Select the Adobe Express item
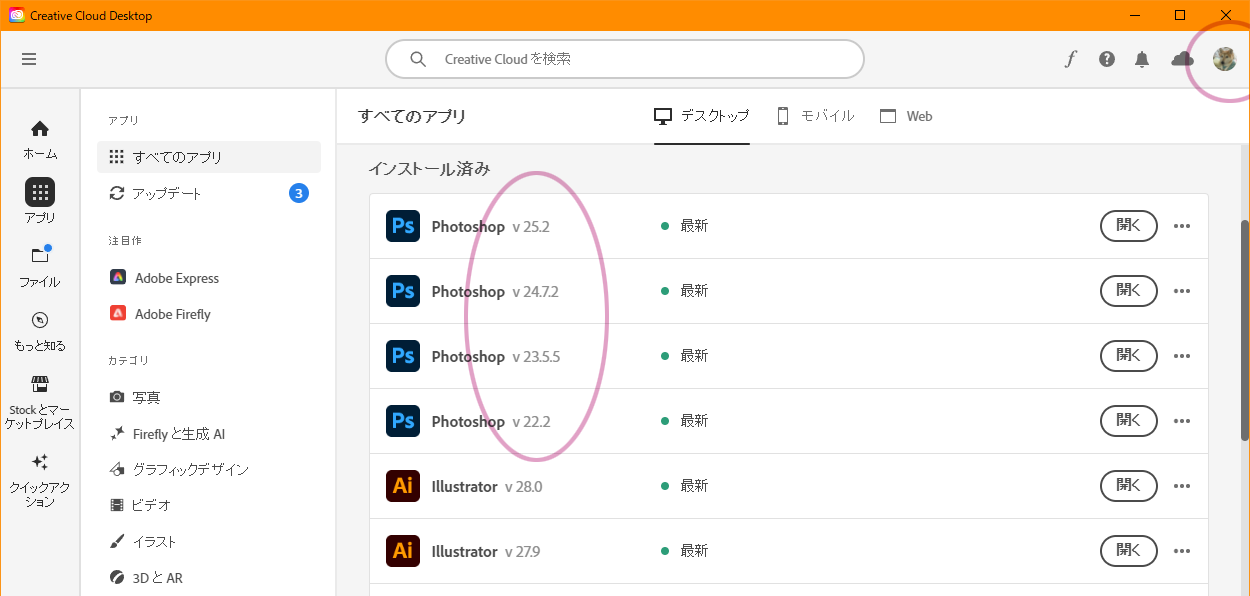 pos(176,277)
